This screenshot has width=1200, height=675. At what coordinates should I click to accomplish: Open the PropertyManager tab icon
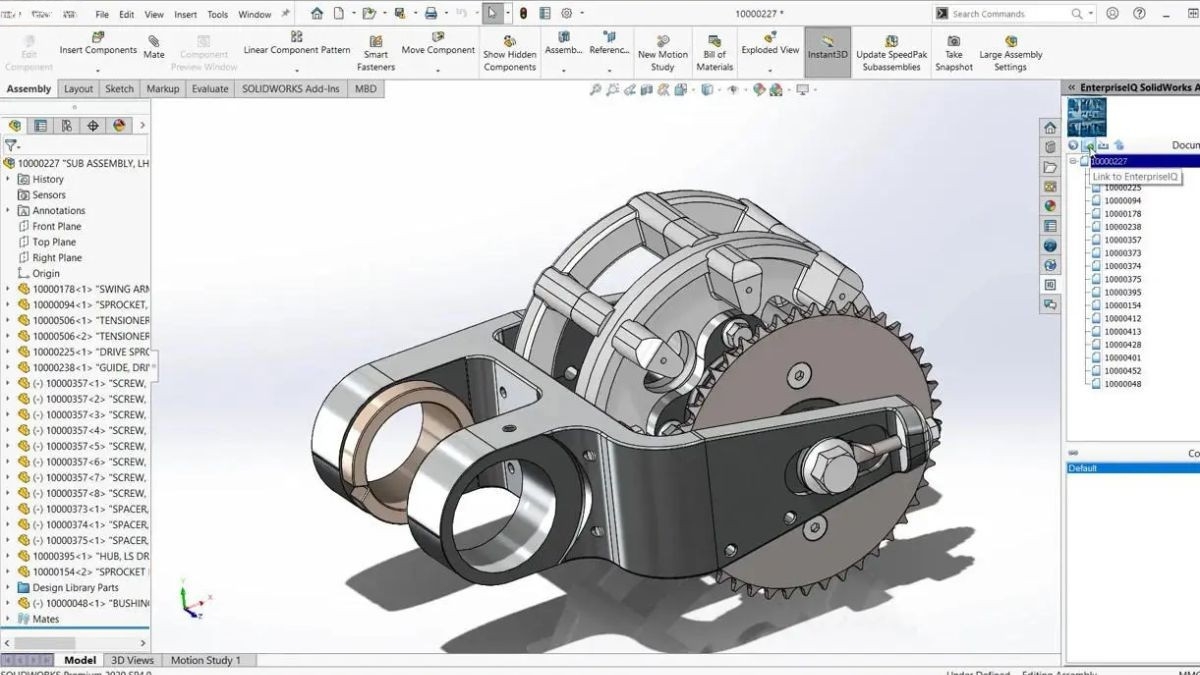[x=40, y=125]
